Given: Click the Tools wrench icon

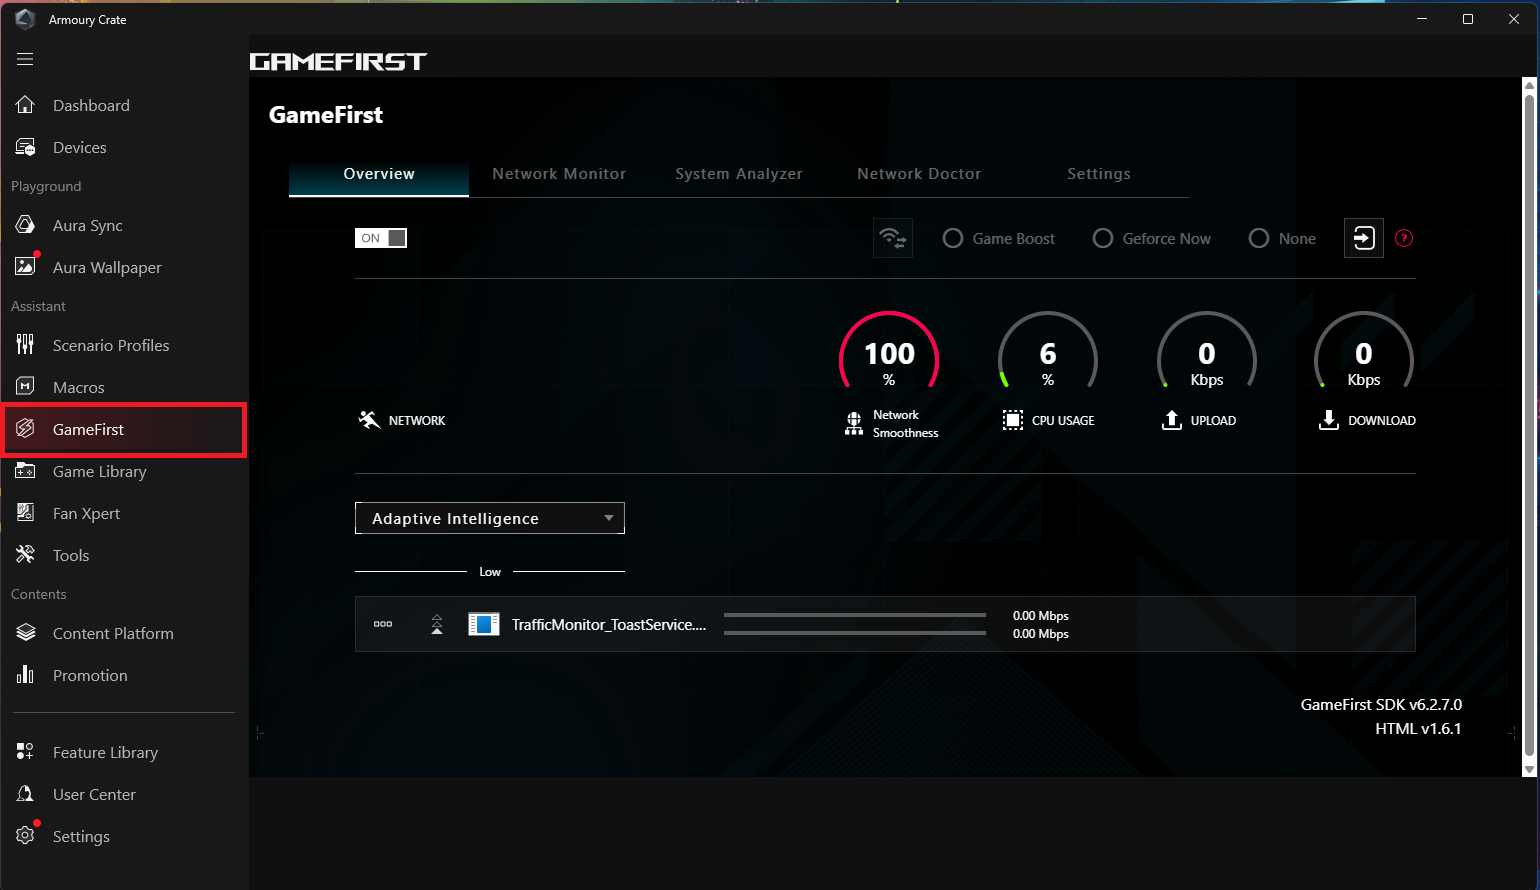Looking at the screenshot, I should pyautogui.click(x=25, y=555).
